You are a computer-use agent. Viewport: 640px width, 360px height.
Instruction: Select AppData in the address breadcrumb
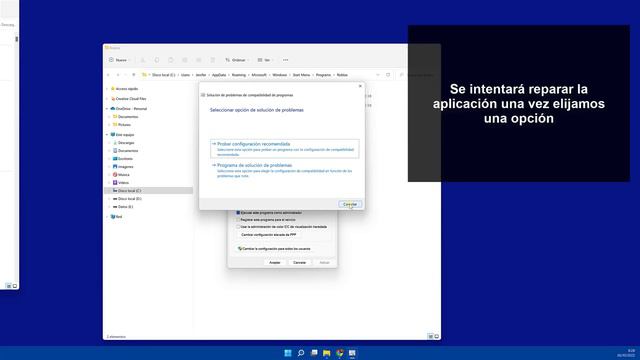219,75
